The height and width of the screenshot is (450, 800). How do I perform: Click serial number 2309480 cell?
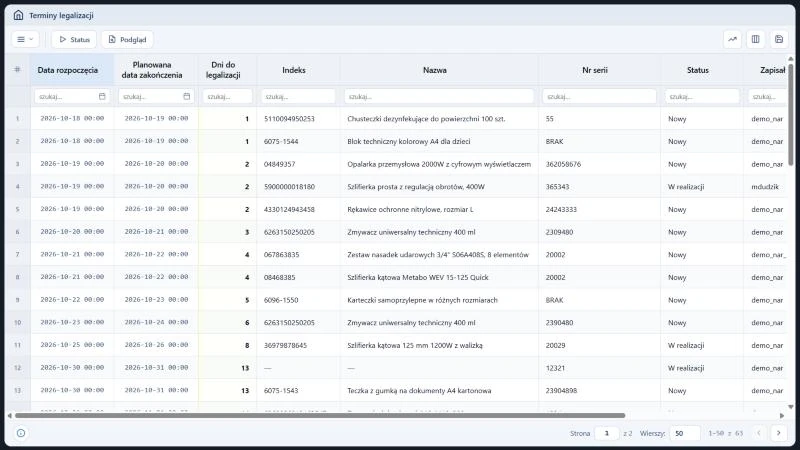(599, 232)
